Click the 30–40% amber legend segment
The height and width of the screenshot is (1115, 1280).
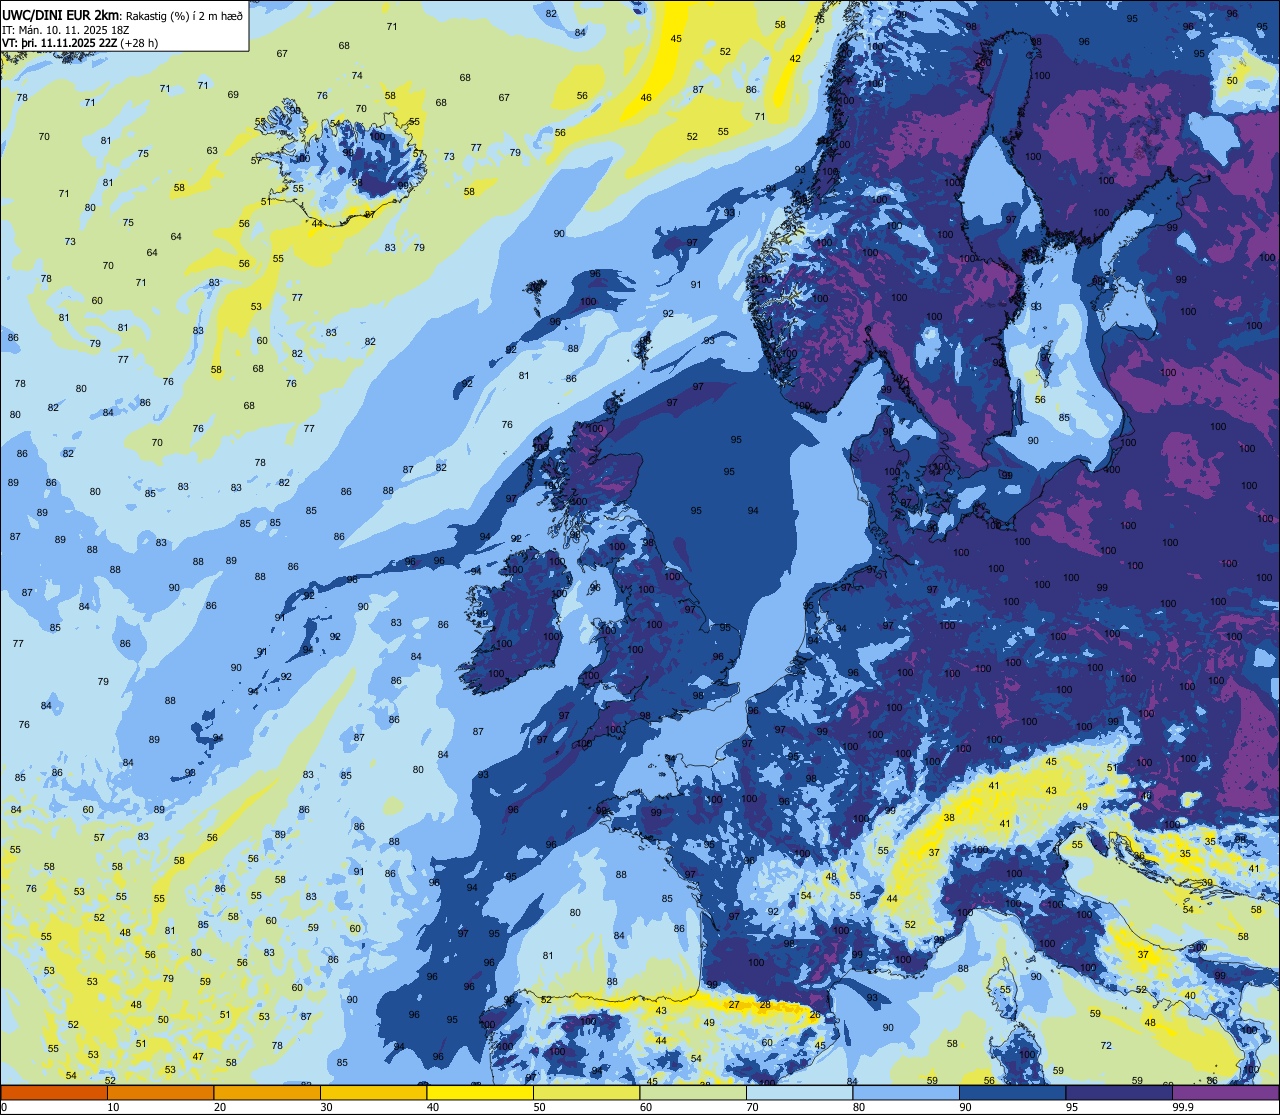coord(373,1092)
